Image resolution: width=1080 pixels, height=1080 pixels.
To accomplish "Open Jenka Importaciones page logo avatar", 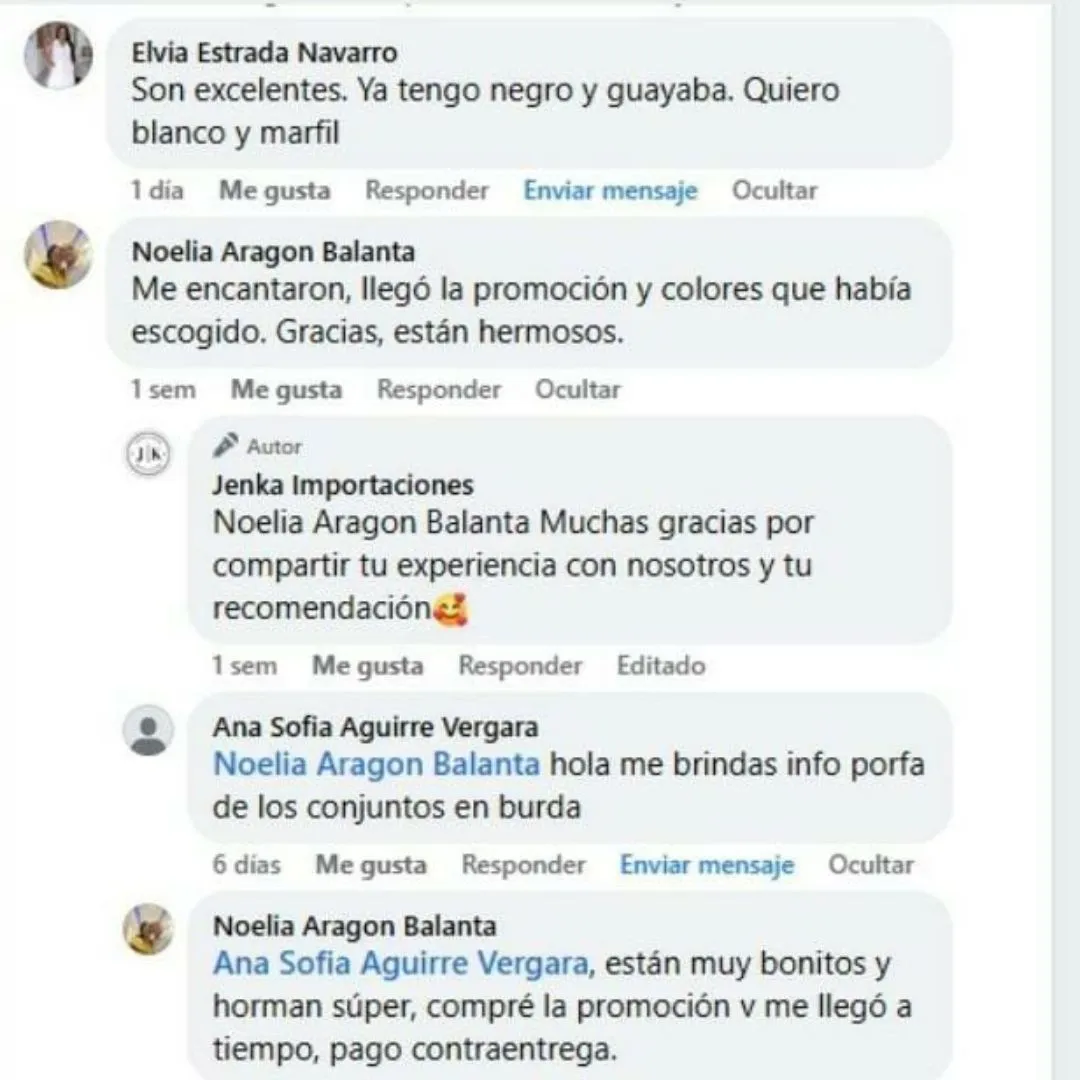I will click(148, 454).
